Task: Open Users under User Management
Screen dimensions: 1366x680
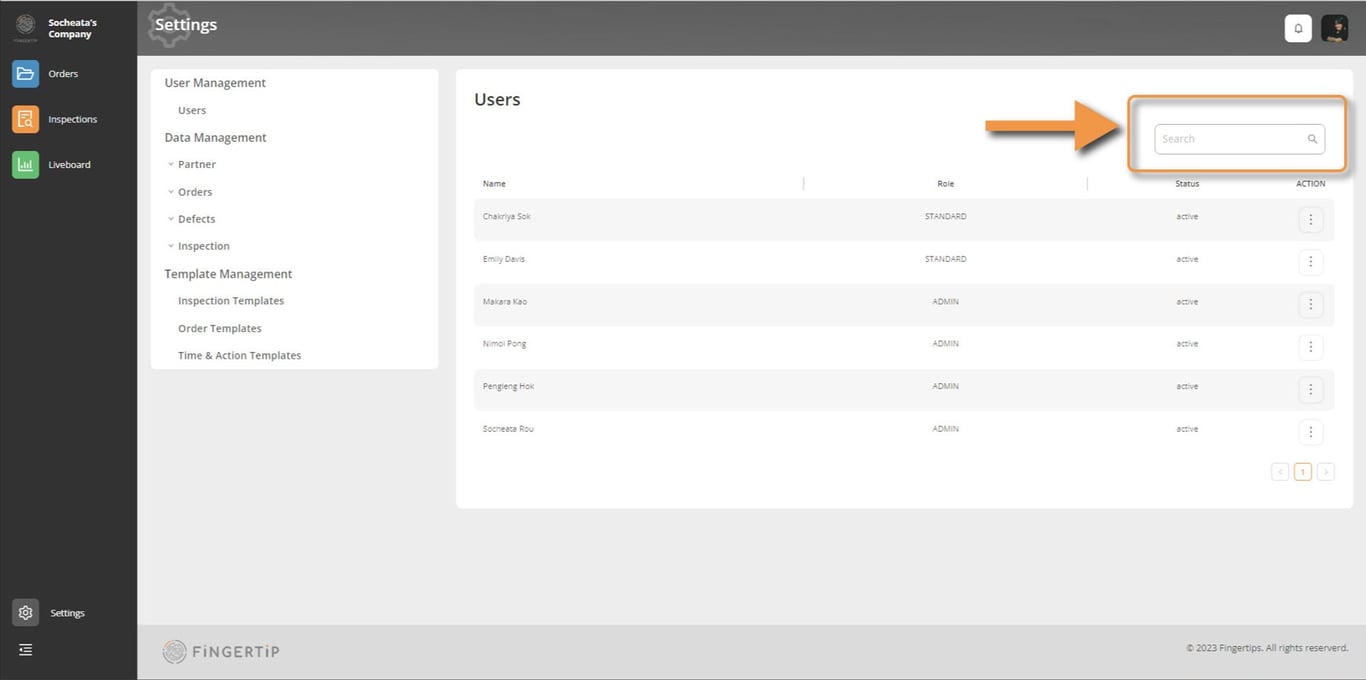Action: pos(192,111)
